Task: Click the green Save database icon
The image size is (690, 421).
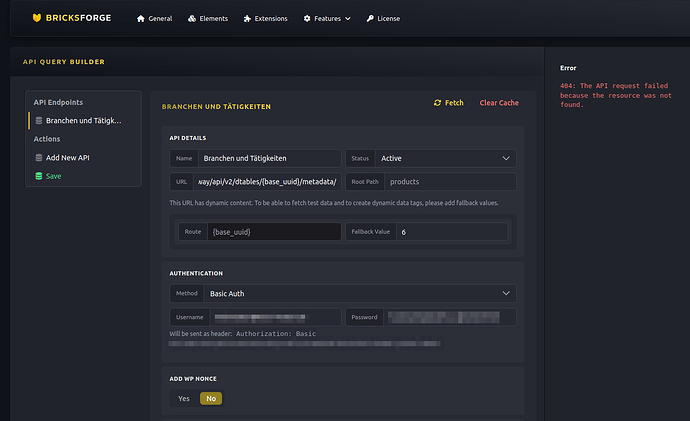Action: (x=39, y=176)
